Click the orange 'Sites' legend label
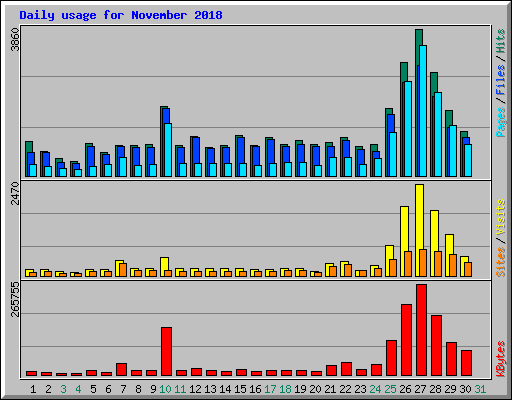The width and height of the screenshot is (512, 400). 500,262
